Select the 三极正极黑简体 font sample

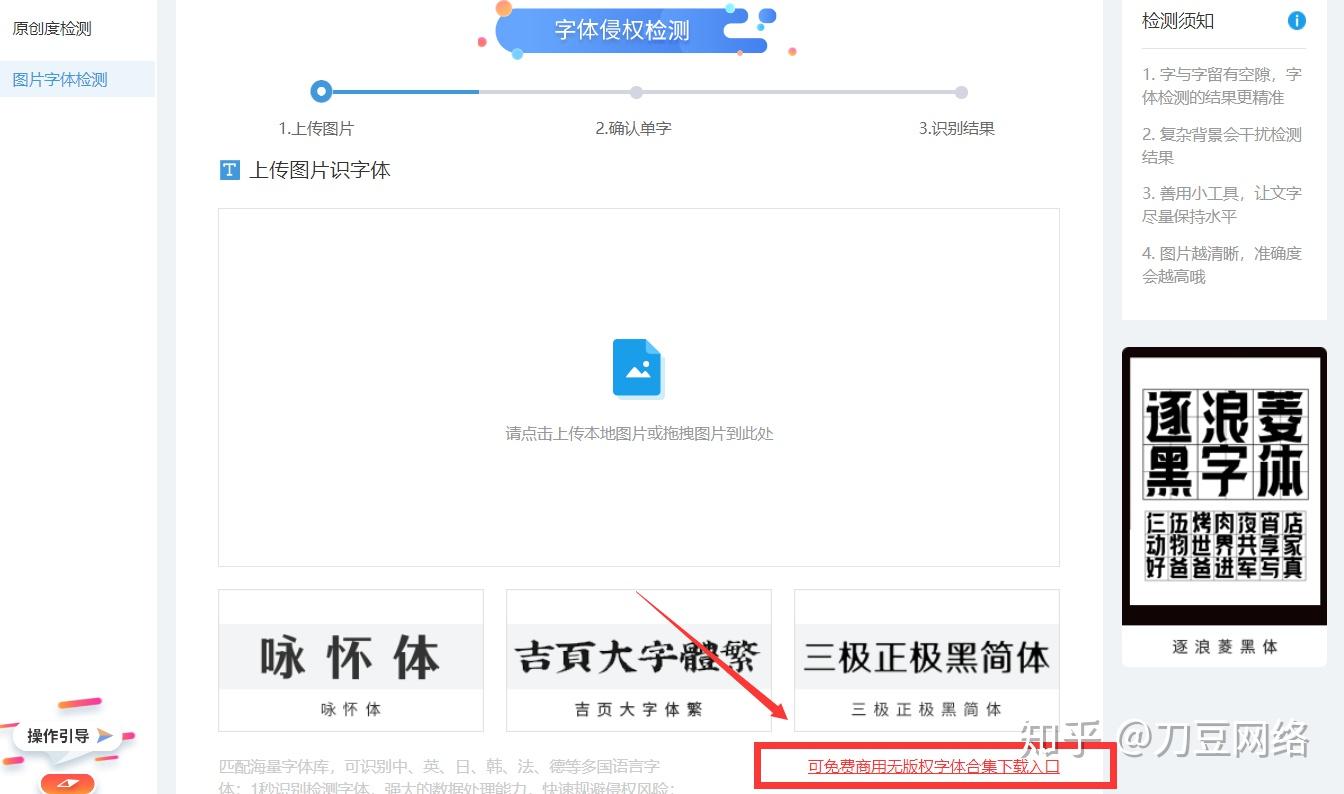tap(926, 660)
